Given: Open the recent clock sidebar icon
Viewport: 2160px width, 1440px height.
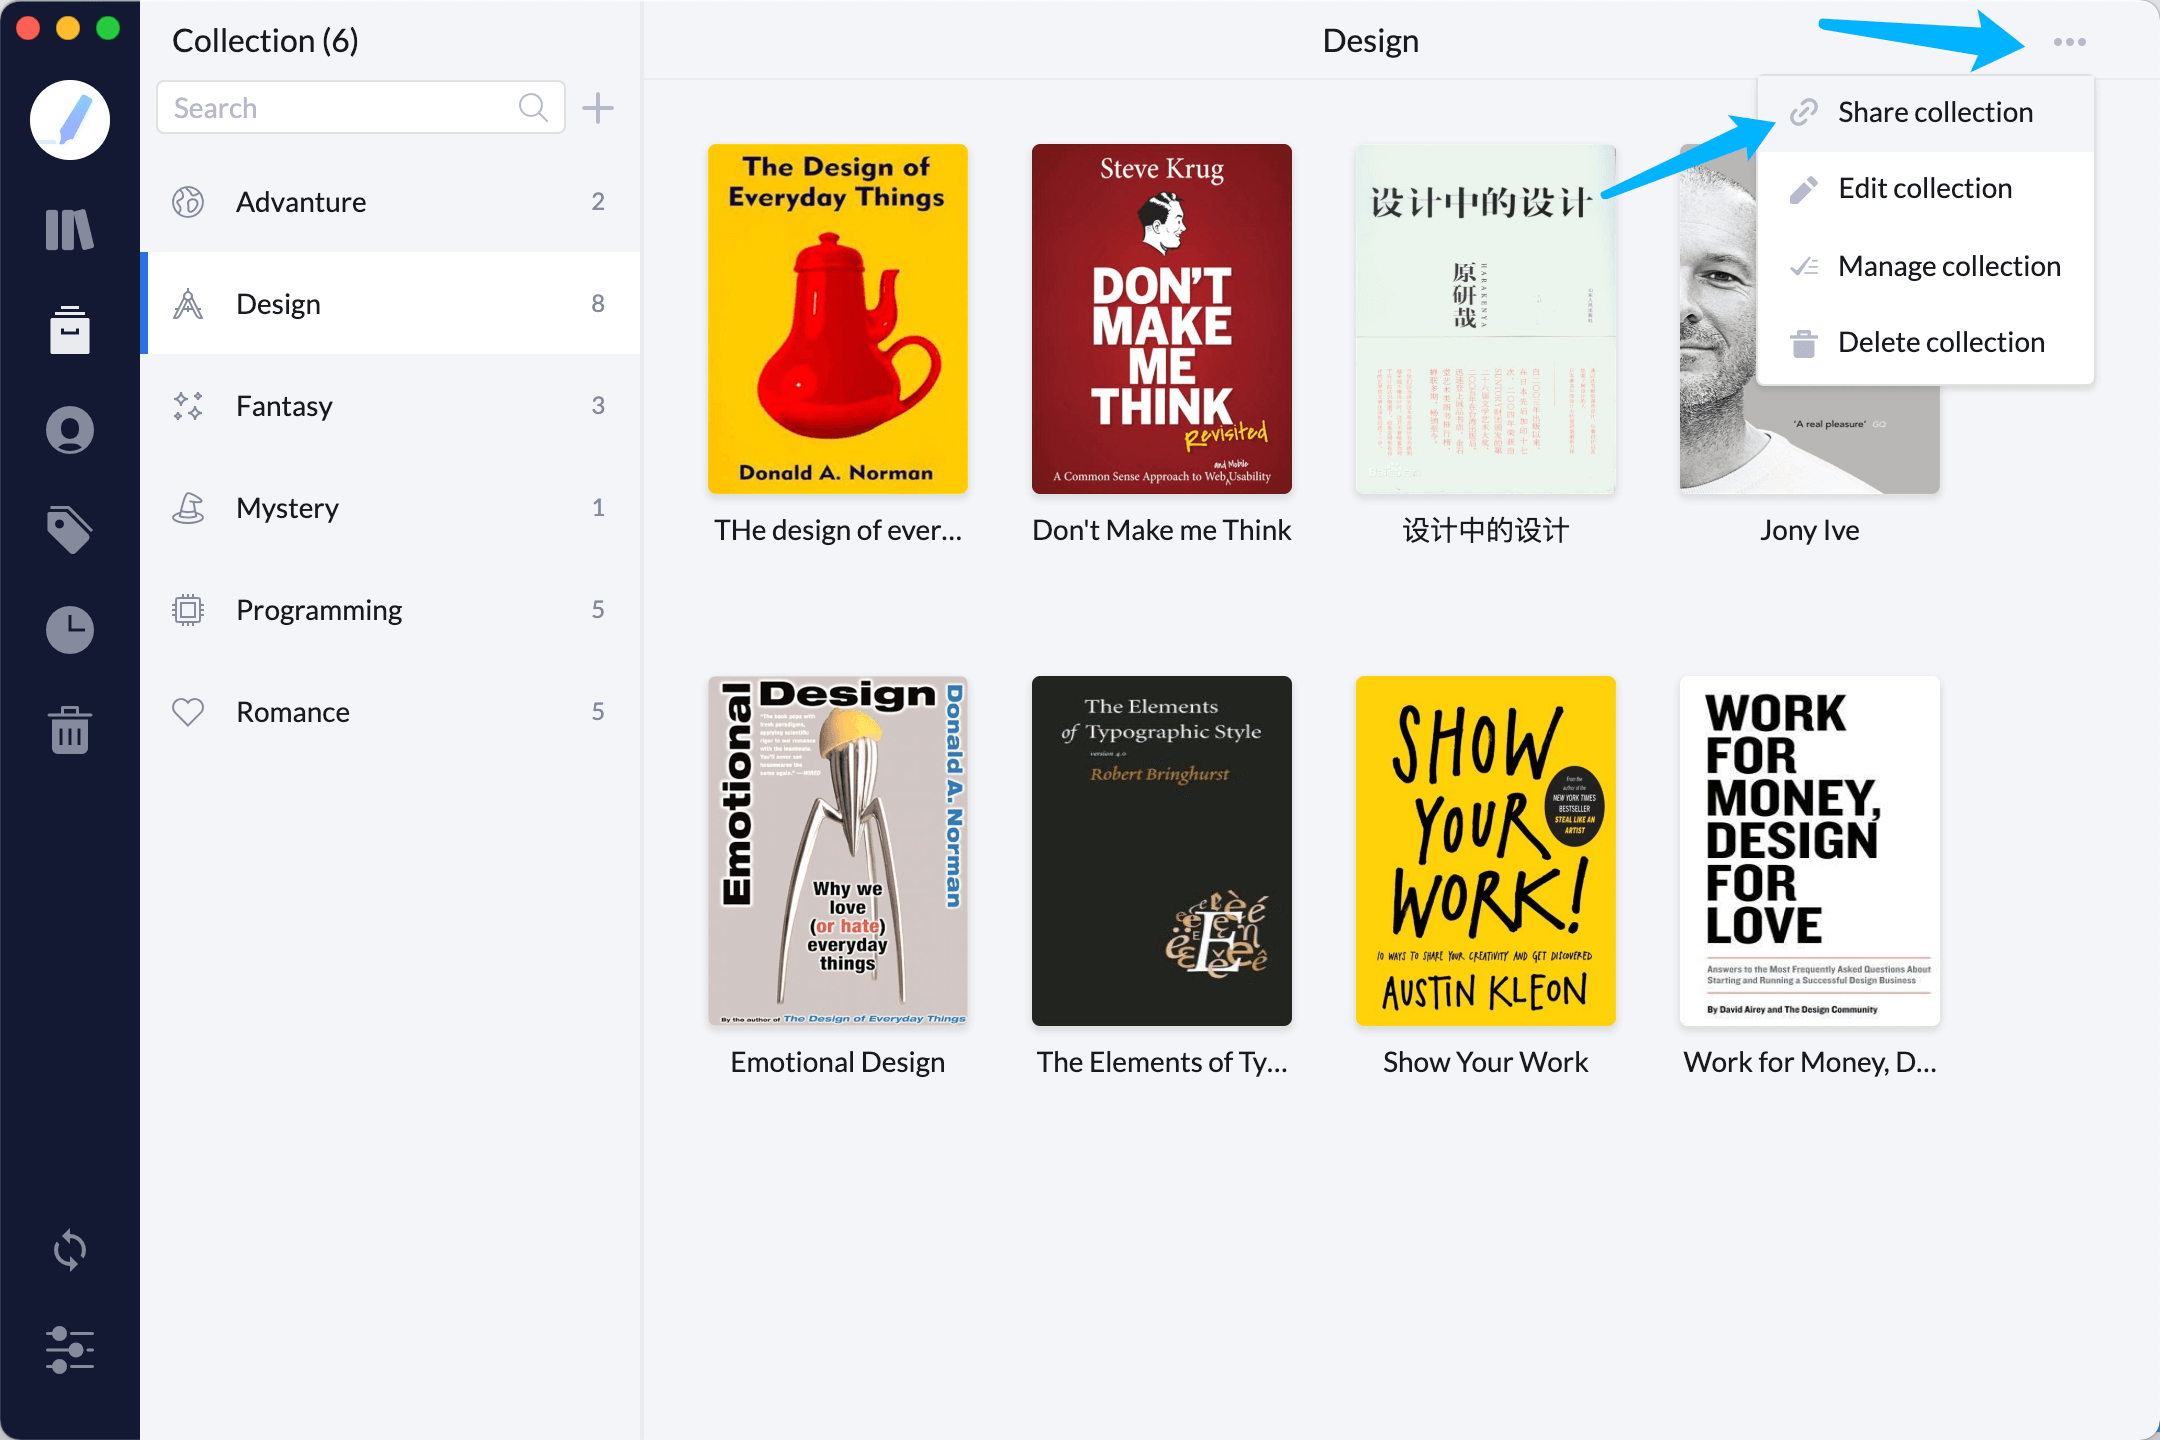Looking at the screenshot, I should (69, 630).
